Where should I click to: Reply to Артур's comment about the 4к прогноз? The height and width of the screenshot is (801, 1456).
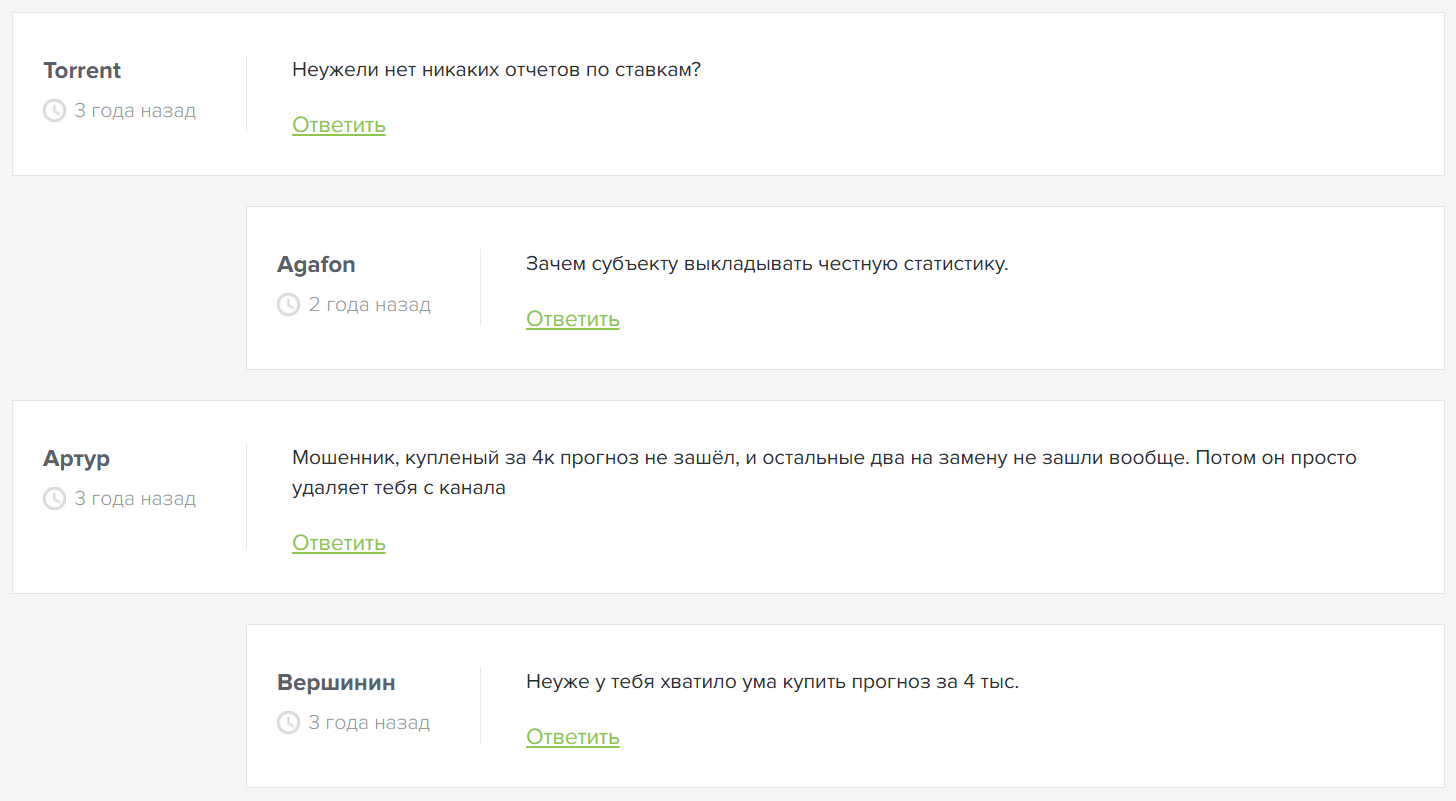pyautogui.click(x=339, y=543)
